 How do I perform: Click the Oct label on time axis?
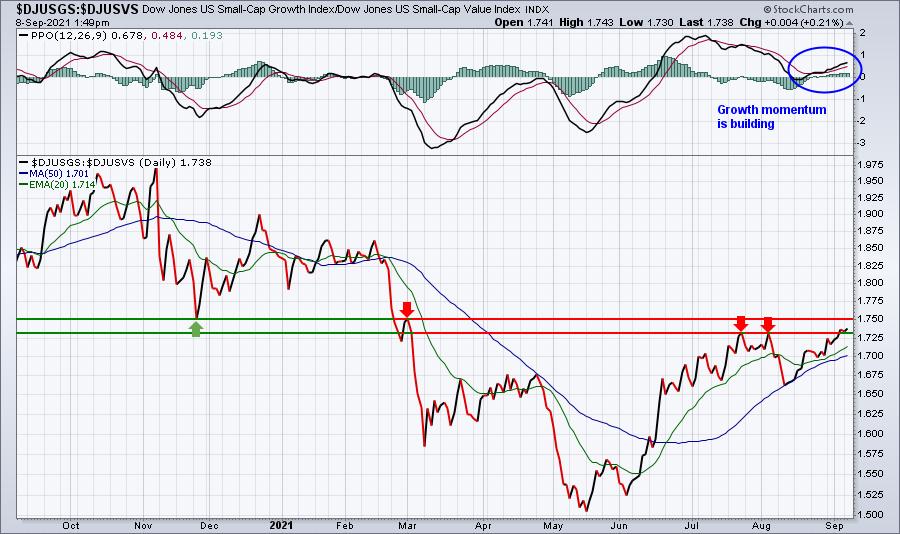pyautogui.click(x=71, y=525)
